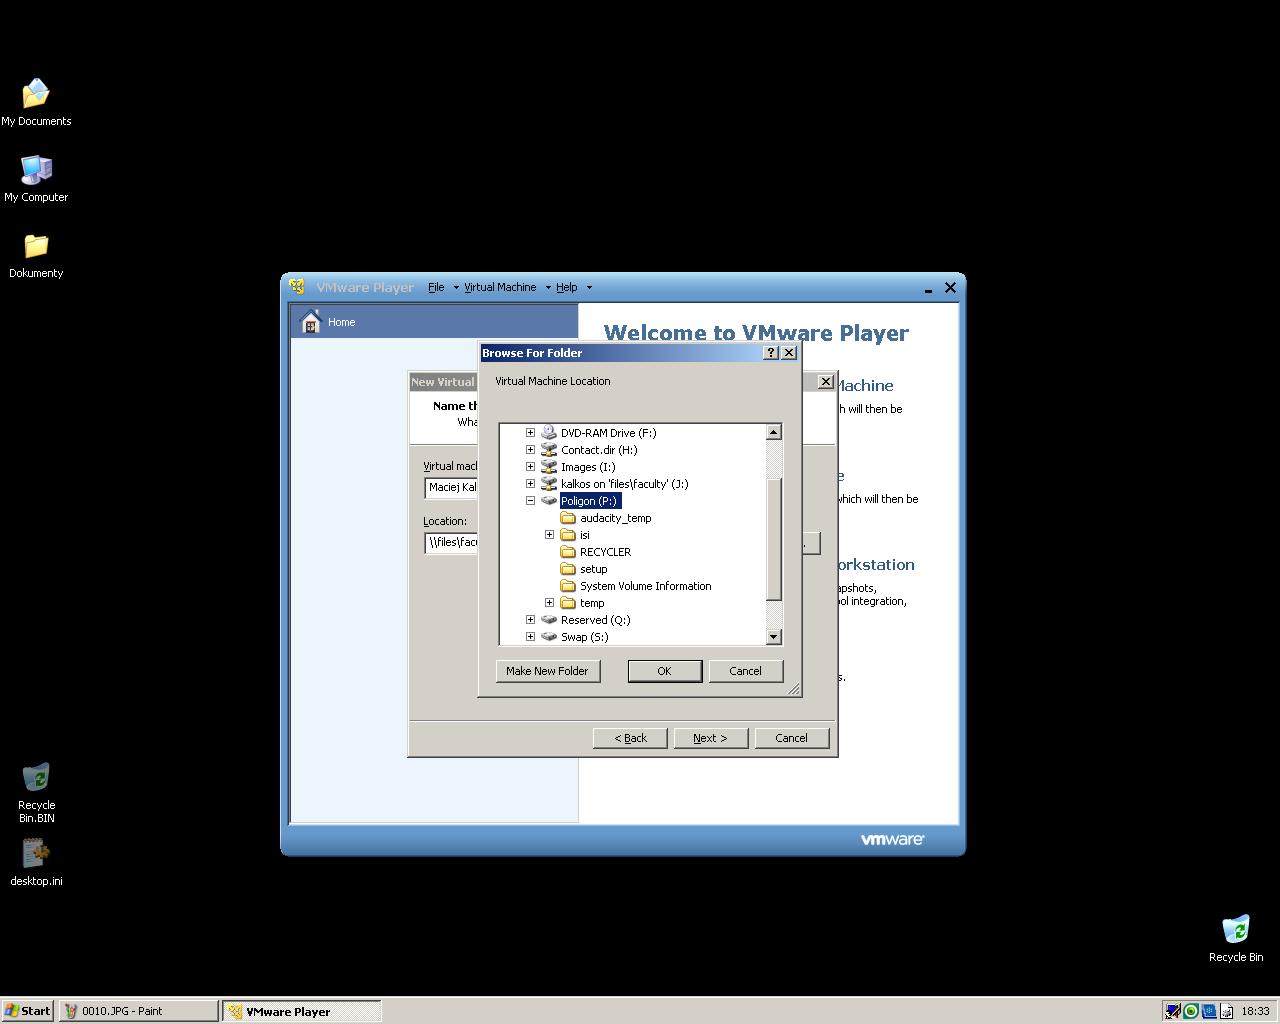Click the folder tree scrollbar thumb
The image size is (1280, 1024).
point(773,540)
